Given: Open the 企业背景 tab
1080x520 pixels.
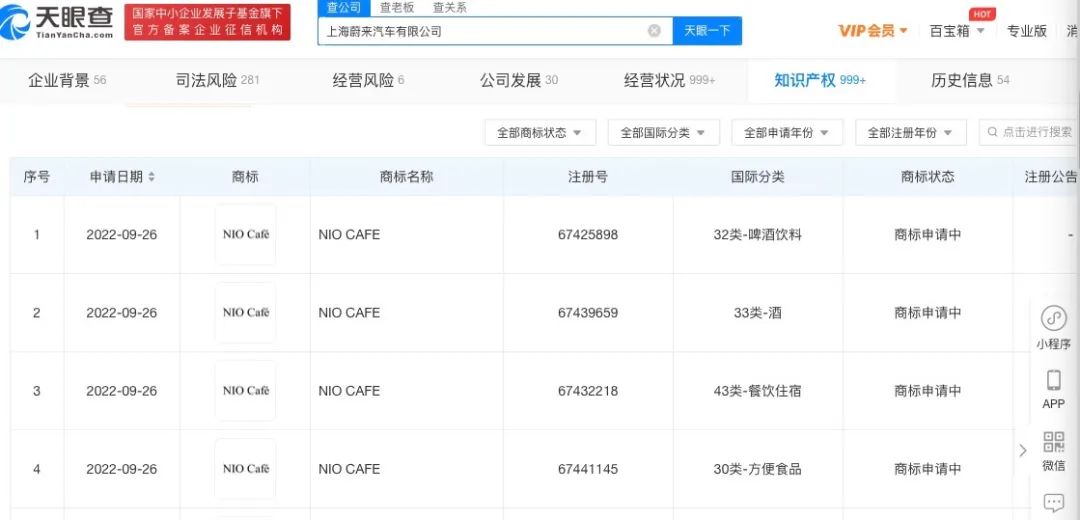Looking at the screenshot, I should 67,81.
